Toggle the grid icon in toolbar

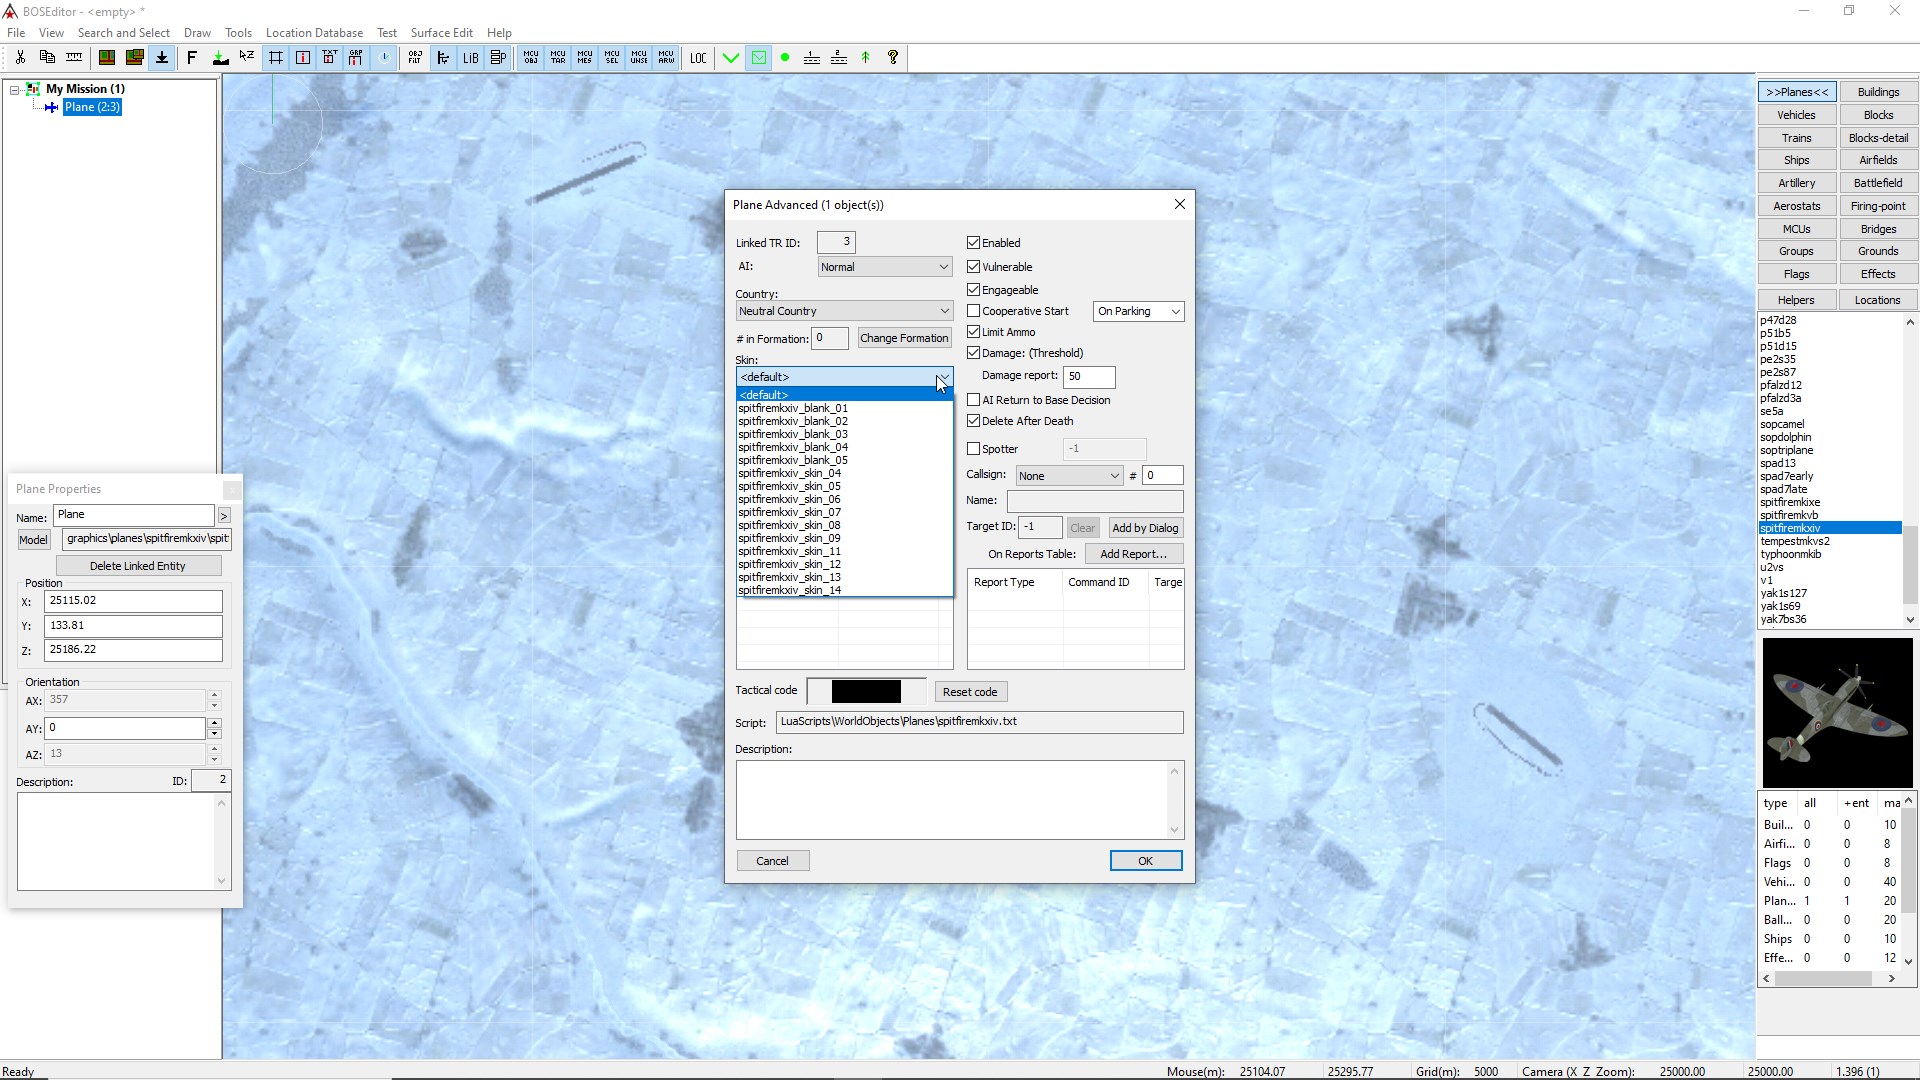275,58
